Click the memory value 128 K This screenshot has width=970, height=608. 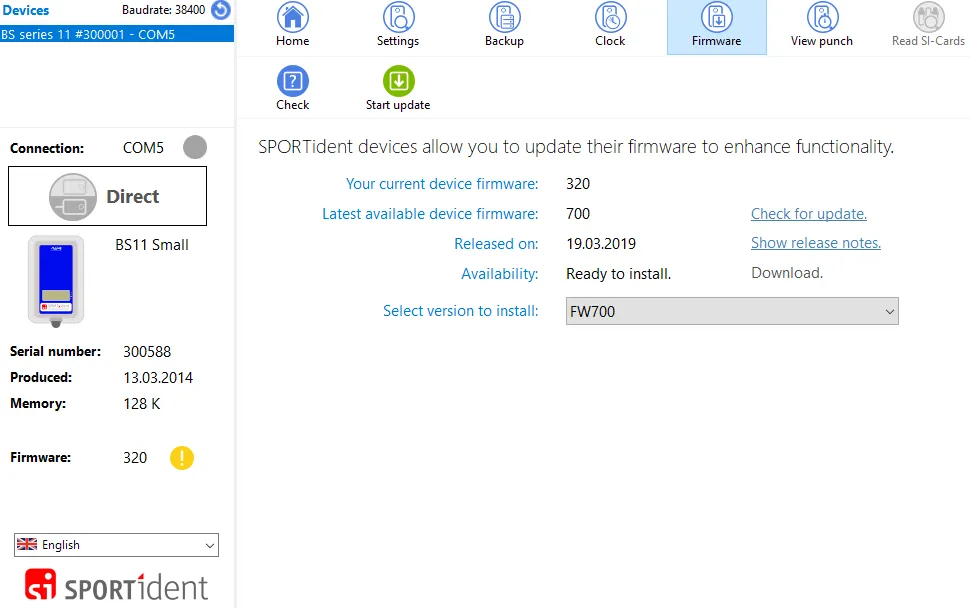142,403
